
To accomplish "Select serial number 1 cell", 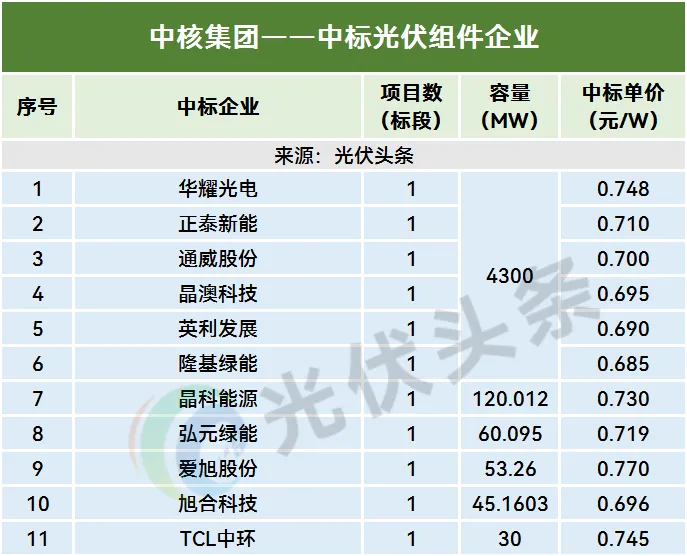I will (x=37, y=188).
